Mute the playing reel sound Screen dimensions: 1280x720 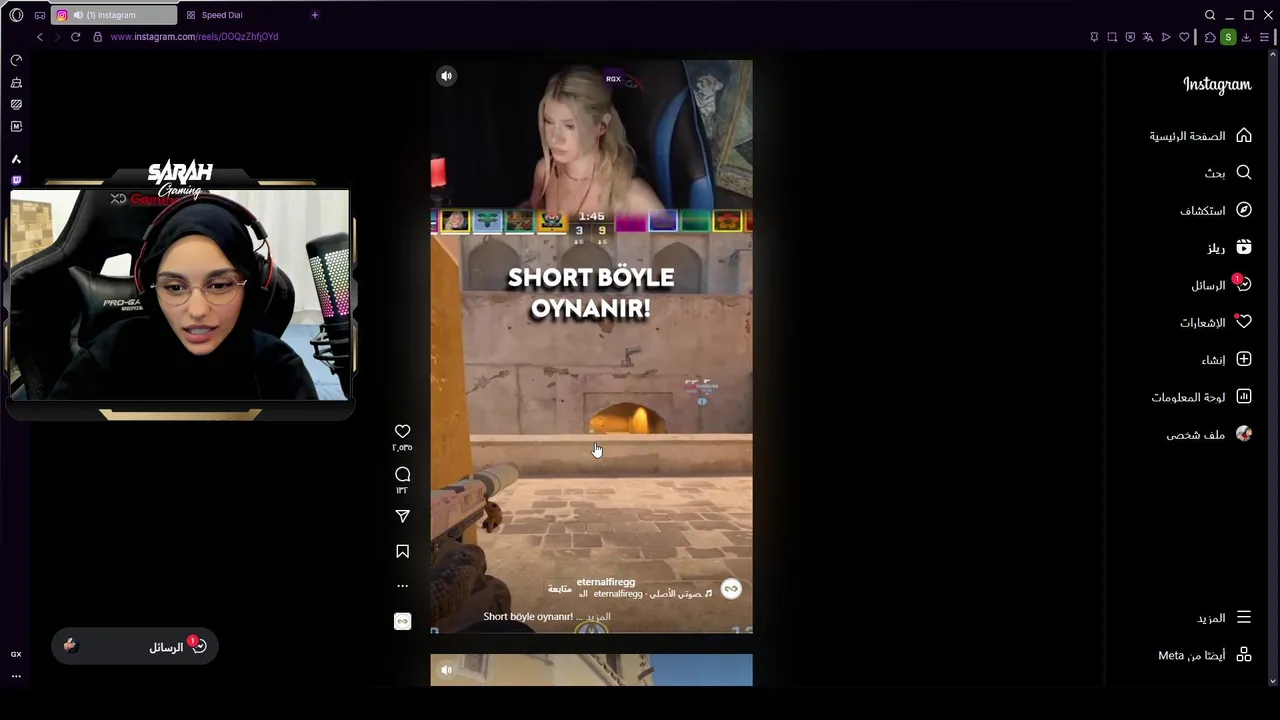click(x=447, y=76)
